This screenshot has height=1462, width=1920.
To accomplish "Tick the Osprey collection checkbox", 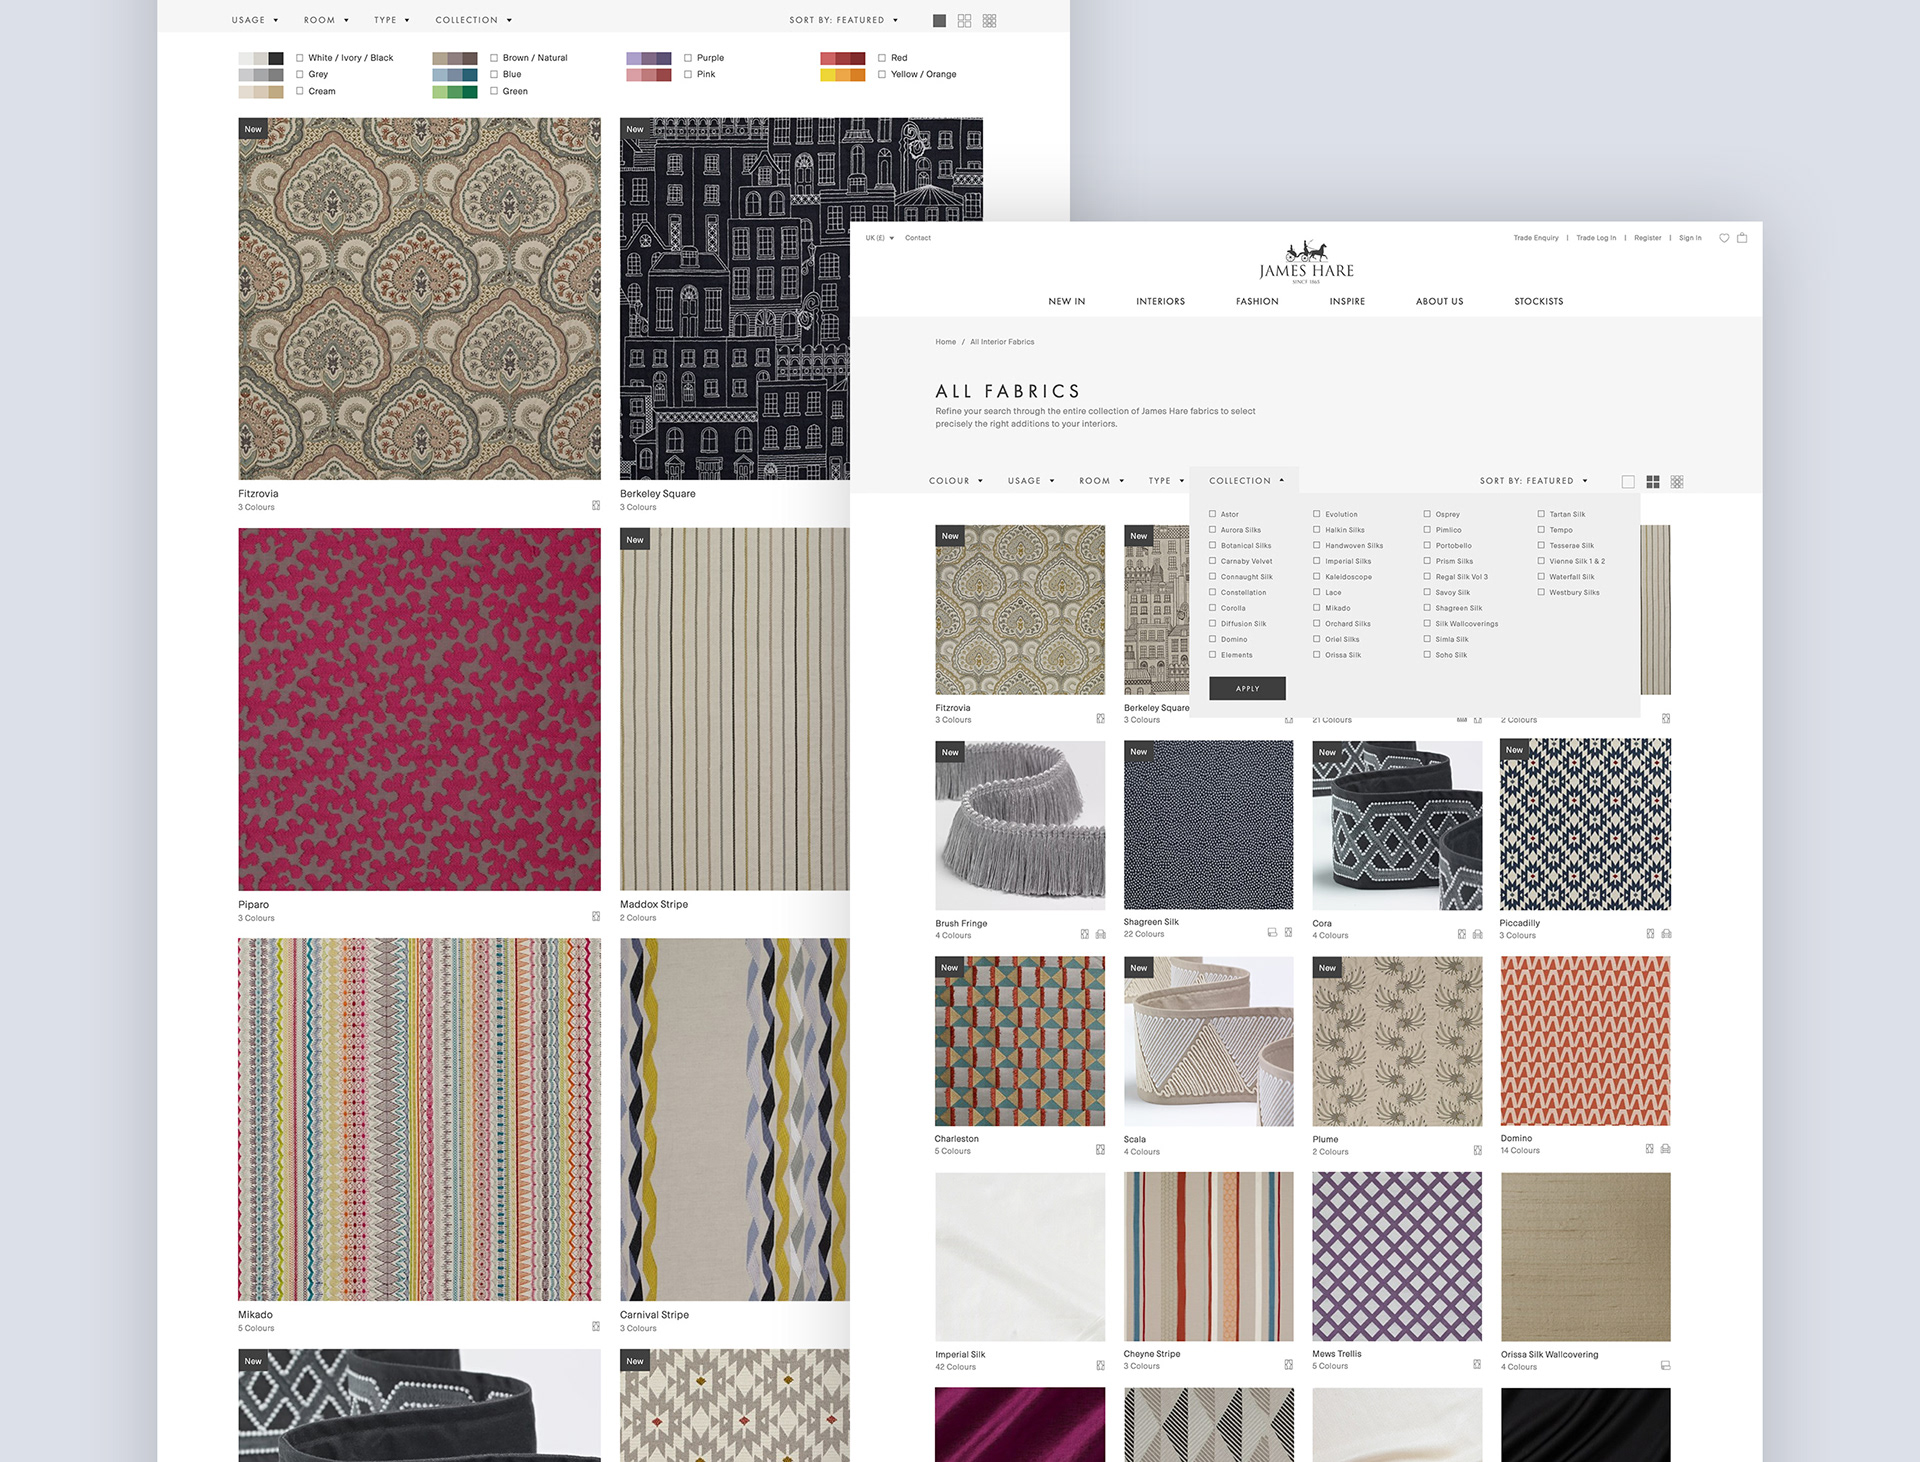I will pos(1427,514).
